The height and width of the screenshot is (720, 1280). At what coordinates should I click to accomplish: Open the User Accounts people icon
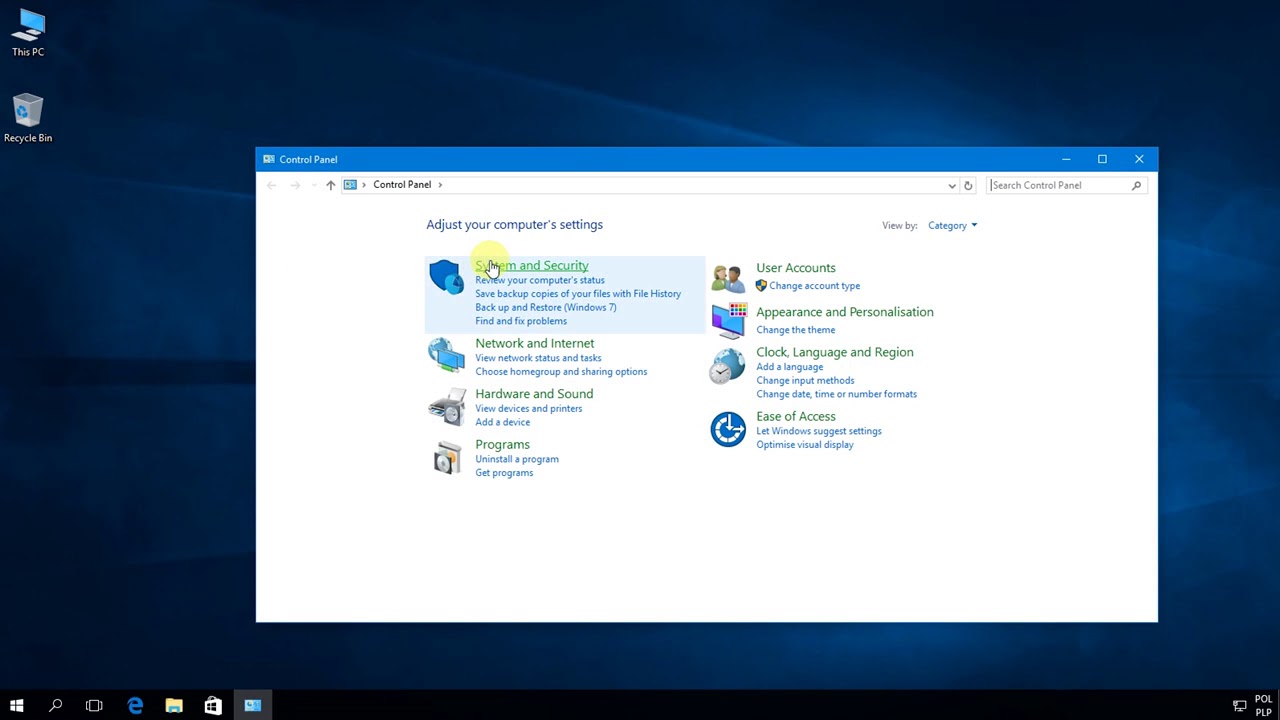coord(728,278)
